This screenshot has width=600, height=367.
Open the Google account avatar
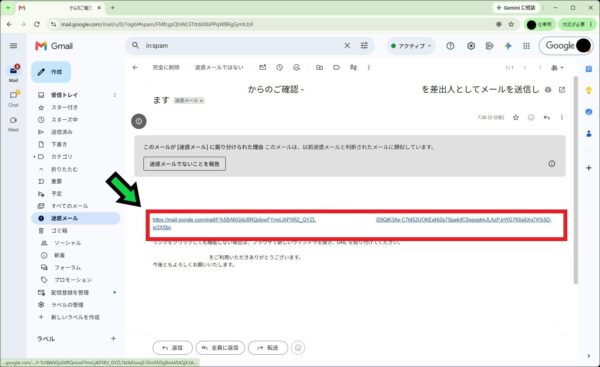tap(583, 46)
